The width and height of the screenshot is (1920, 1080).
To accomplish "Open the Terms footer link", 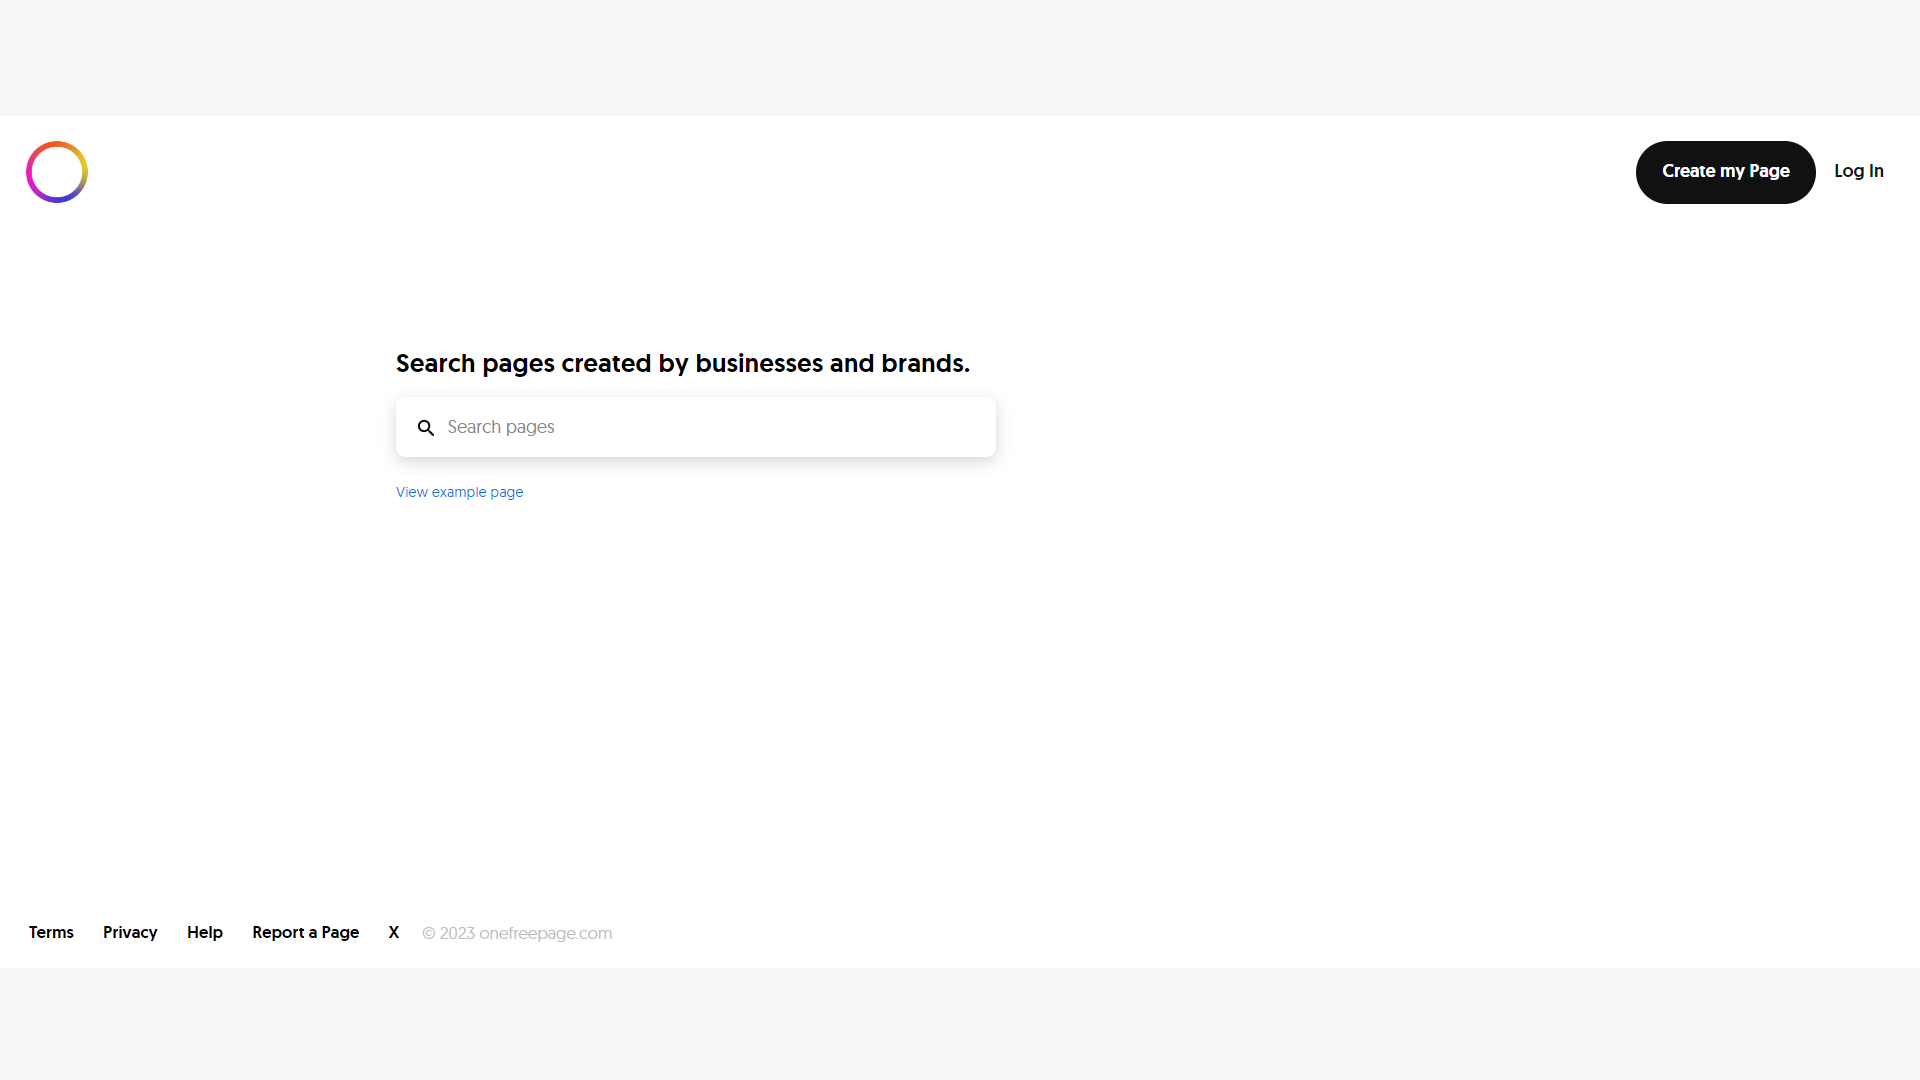I will coord(51,932).
